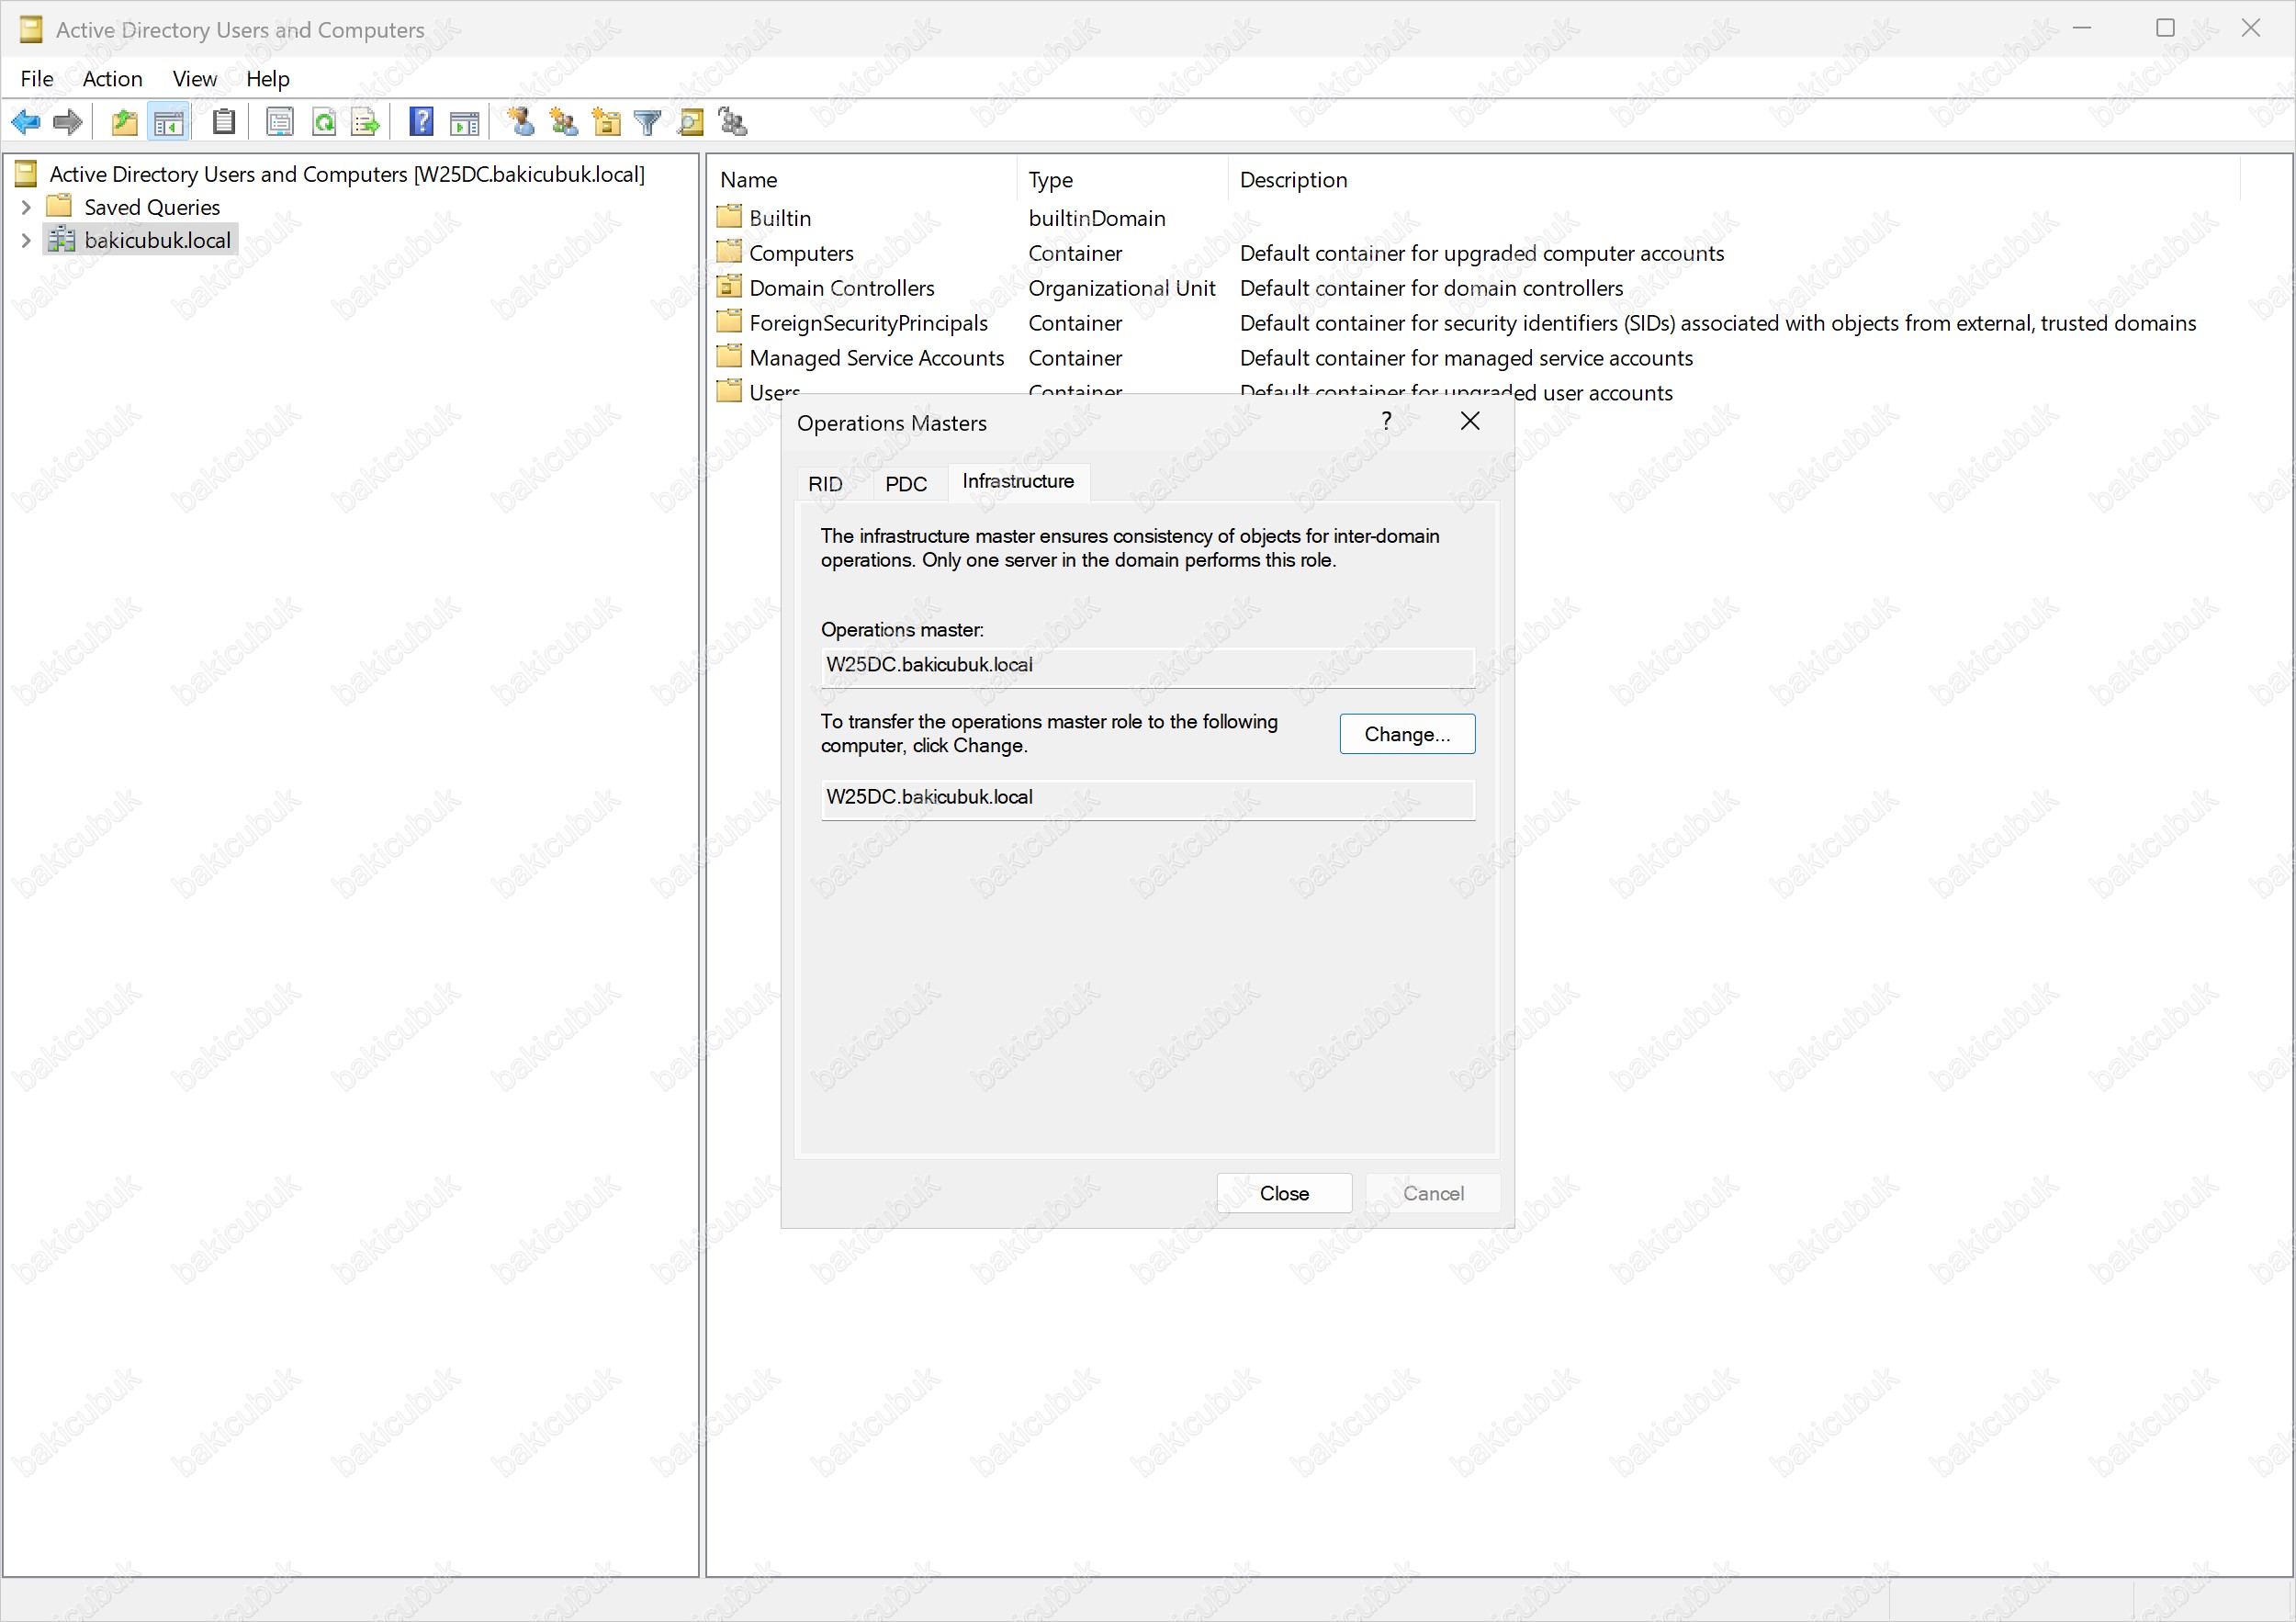Click the Domain Controllers OU icon

click(x=730, y=287)
